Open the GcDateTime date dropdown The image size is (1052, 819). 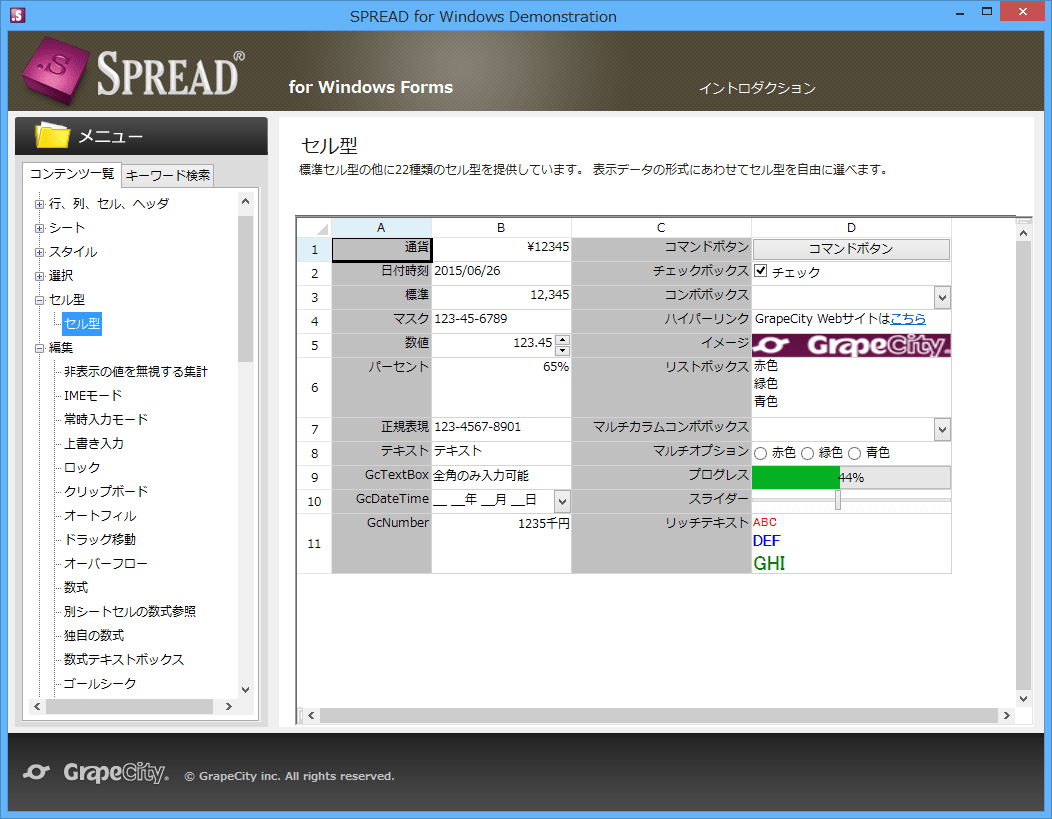point(562,500)
